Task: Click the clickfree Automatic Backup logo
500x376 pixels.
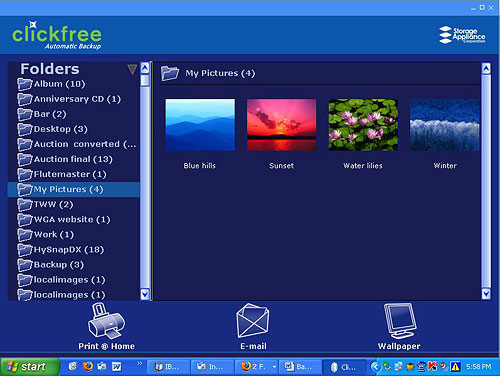Action: pyautogui.click(x=57, y=36)
